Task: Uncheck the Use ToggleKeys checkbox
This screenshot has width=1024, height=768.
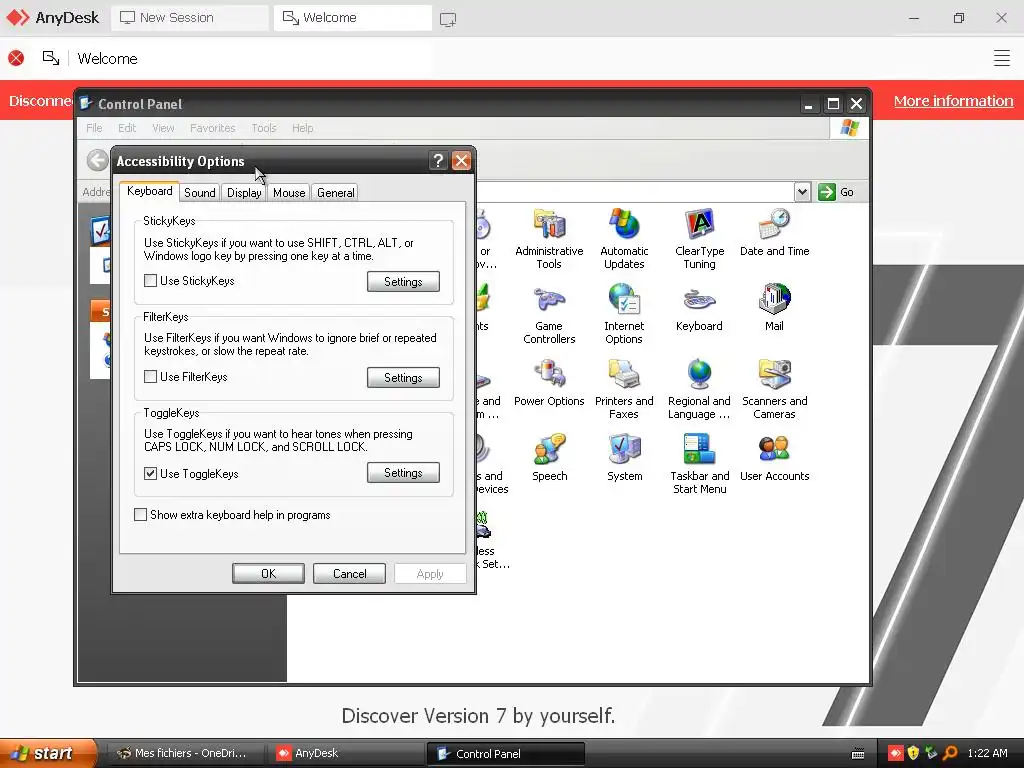Action: click(x=150, y=473)
